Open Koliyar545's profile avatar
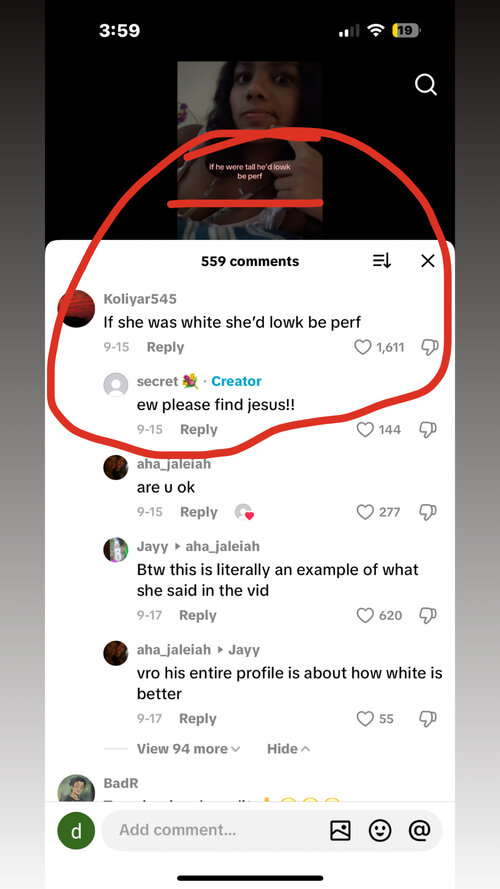Screen dimensions: 500x889 [x=77, y=308]
